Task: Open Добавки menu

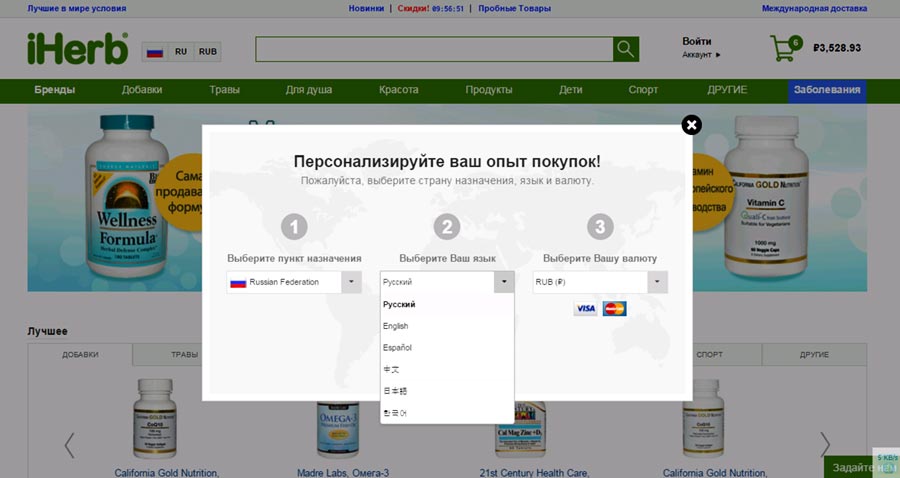Action: [x=142, y=90]
